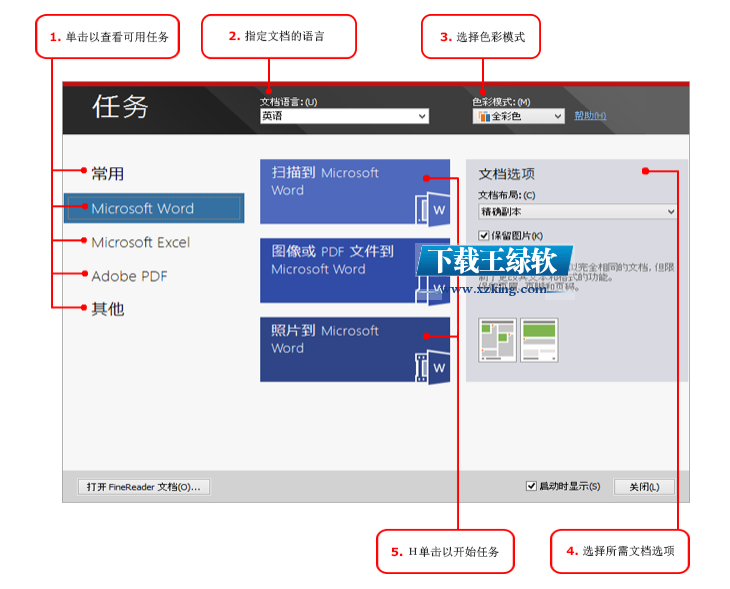Select the 其他 task category
Image resolution: width=730 pixels, height=589 pixels.
tap(108, 309)
